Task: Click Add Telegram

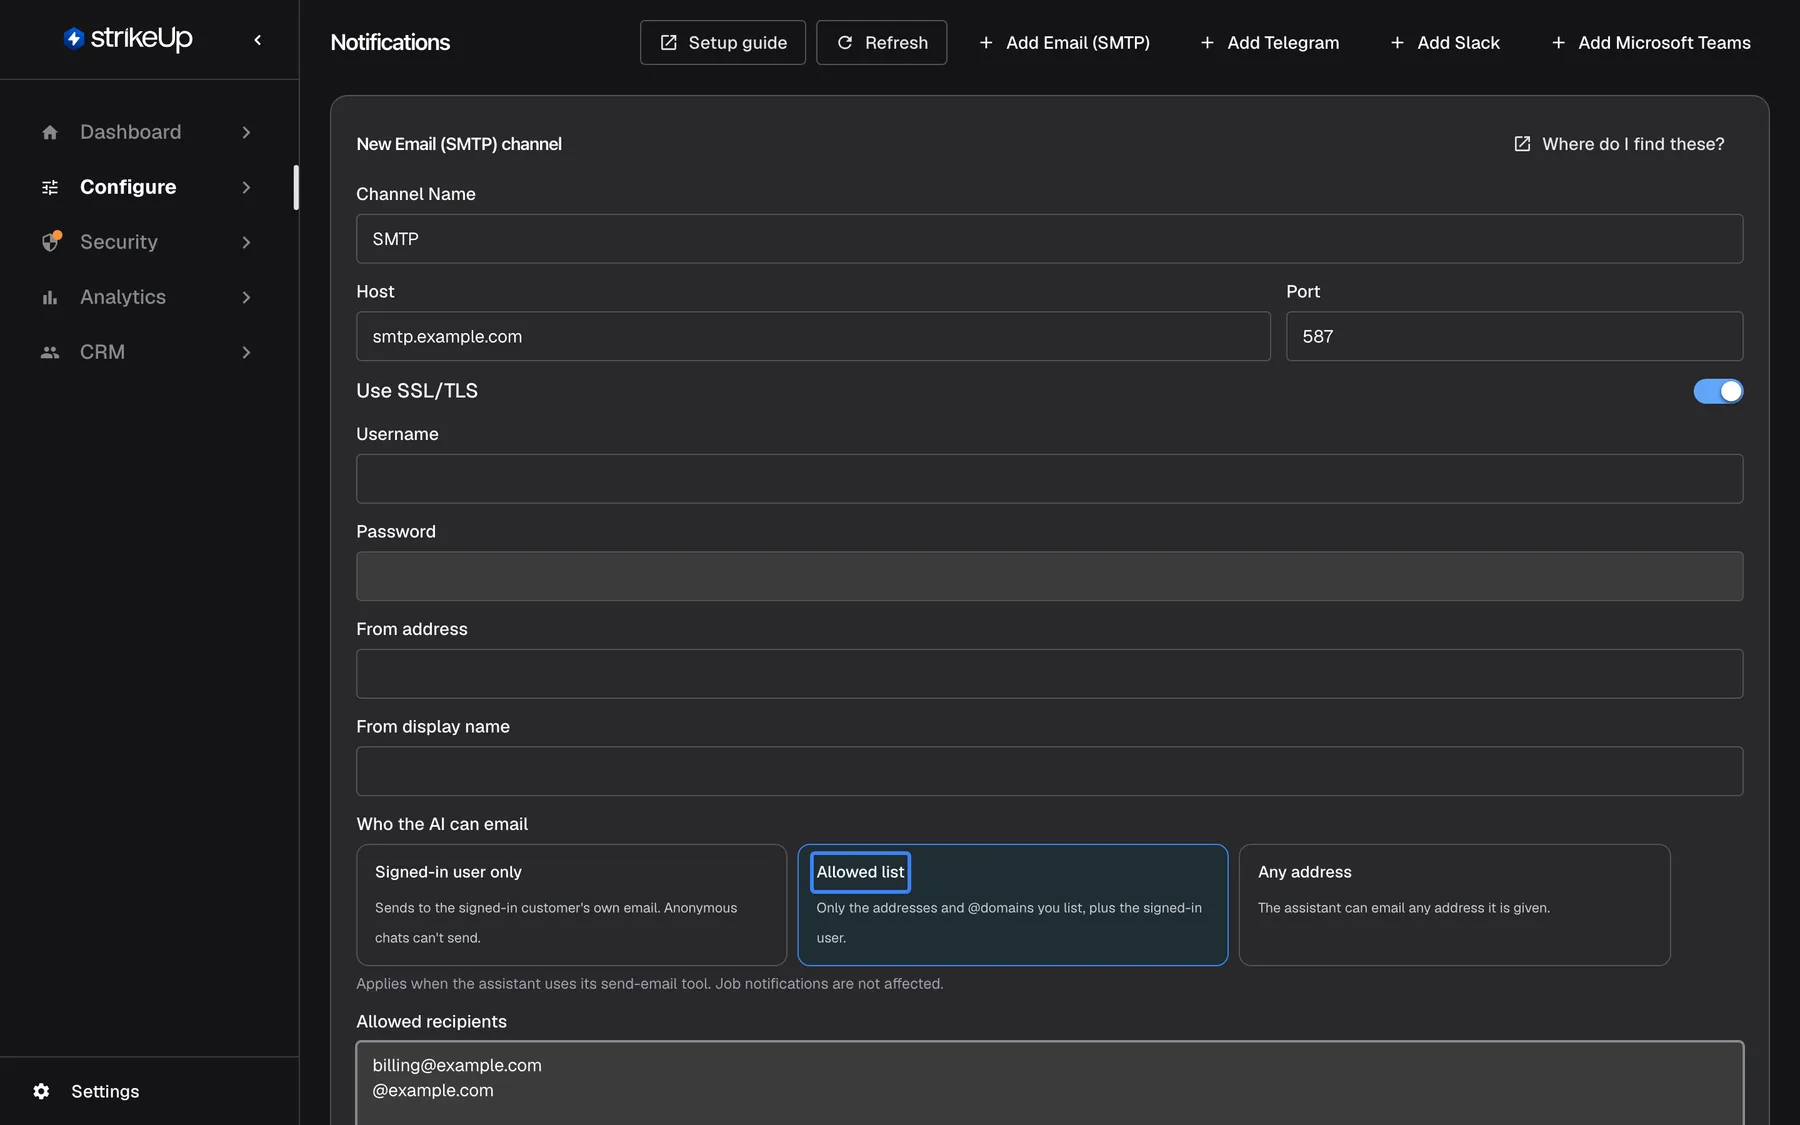Action: tap(1269, 43)
